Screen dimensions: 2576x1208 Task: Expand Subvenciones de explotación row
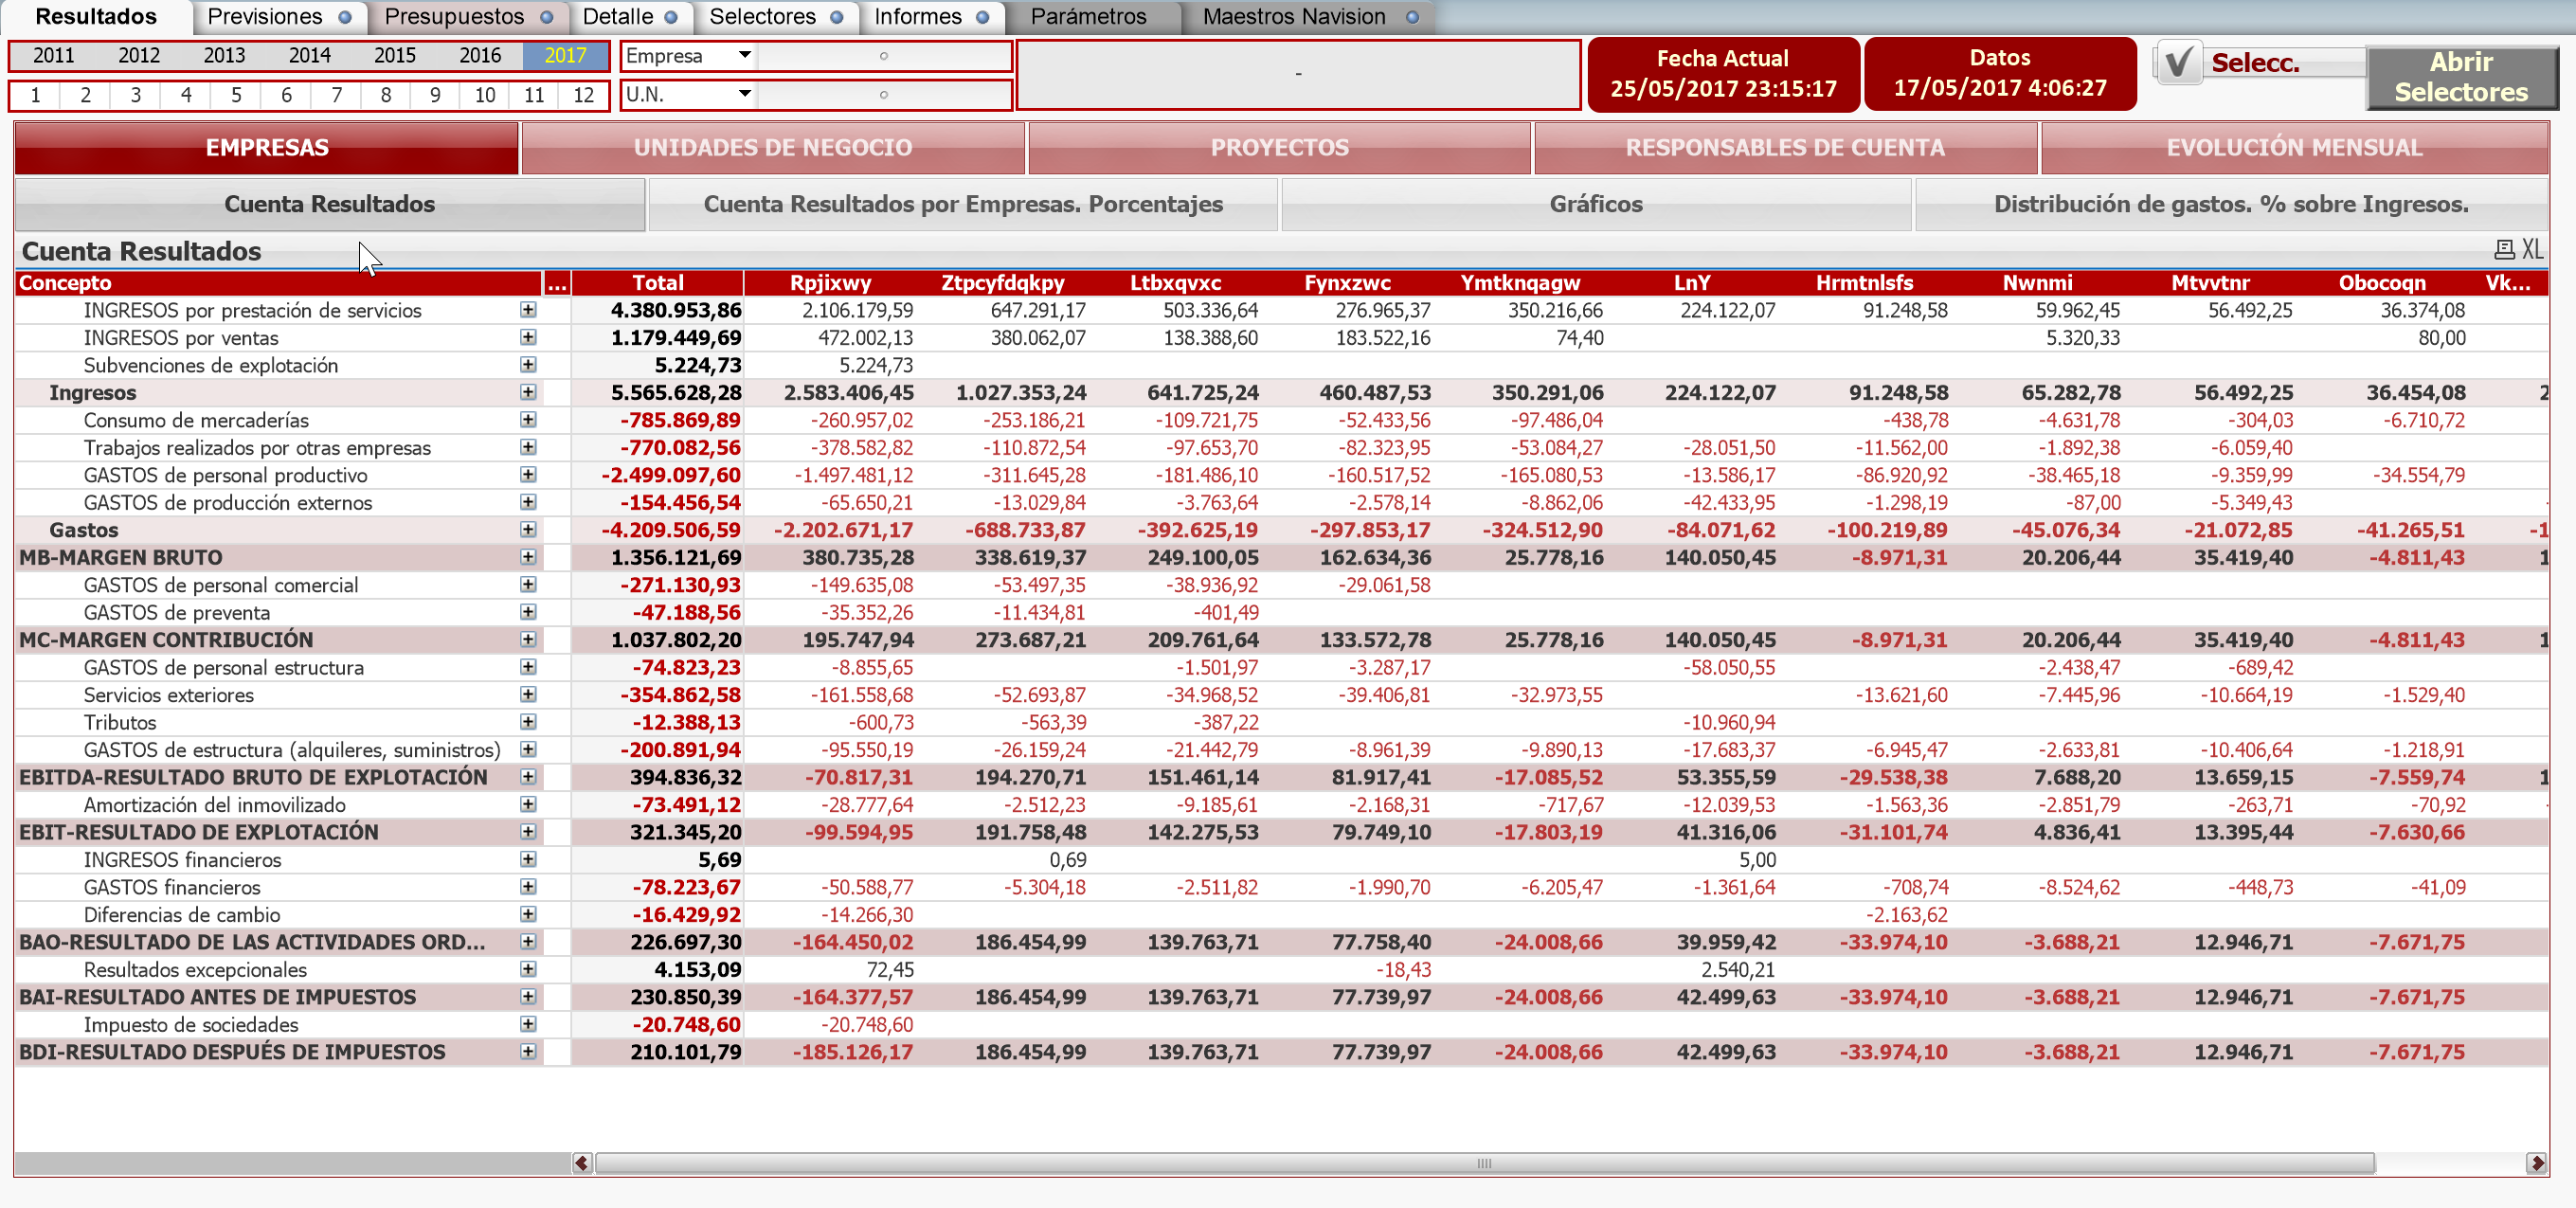click(x=528, y=365)
